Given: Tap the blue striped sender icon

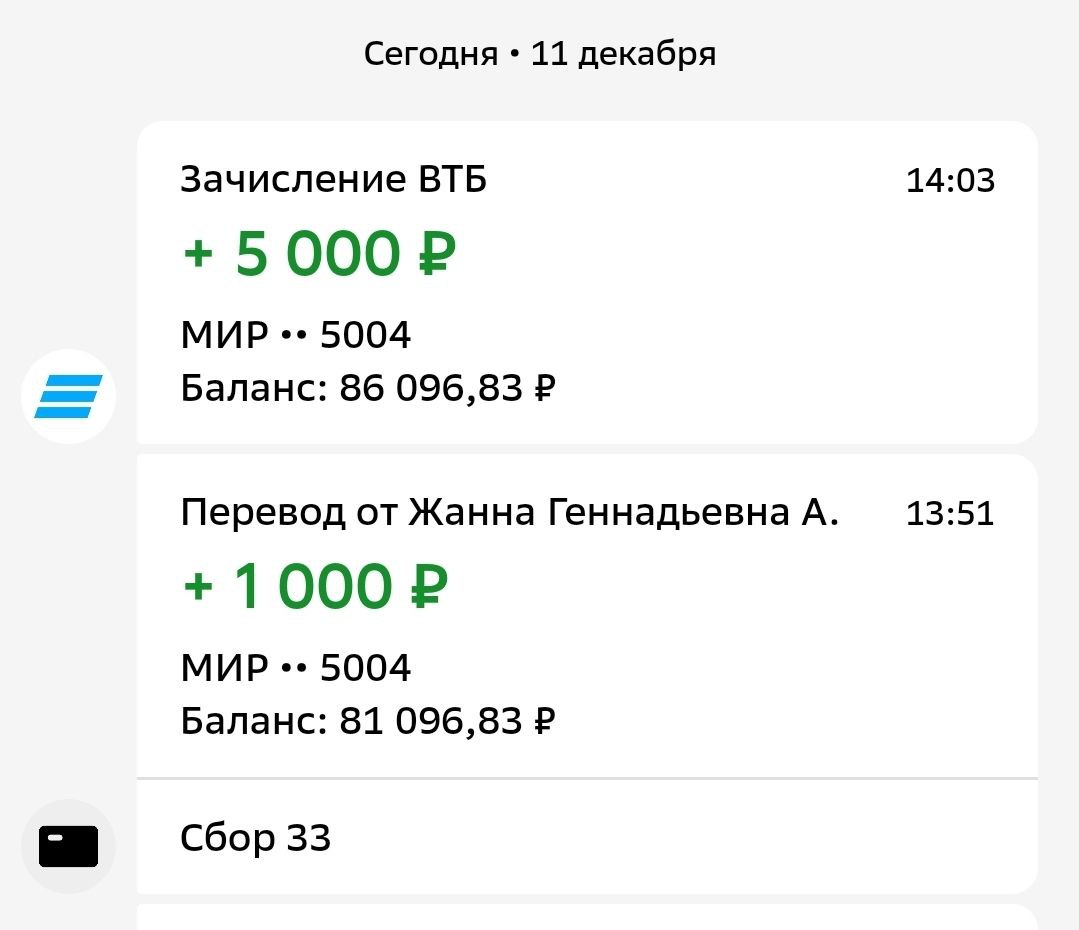Looking at the screenshot, I should coord(68,396).
